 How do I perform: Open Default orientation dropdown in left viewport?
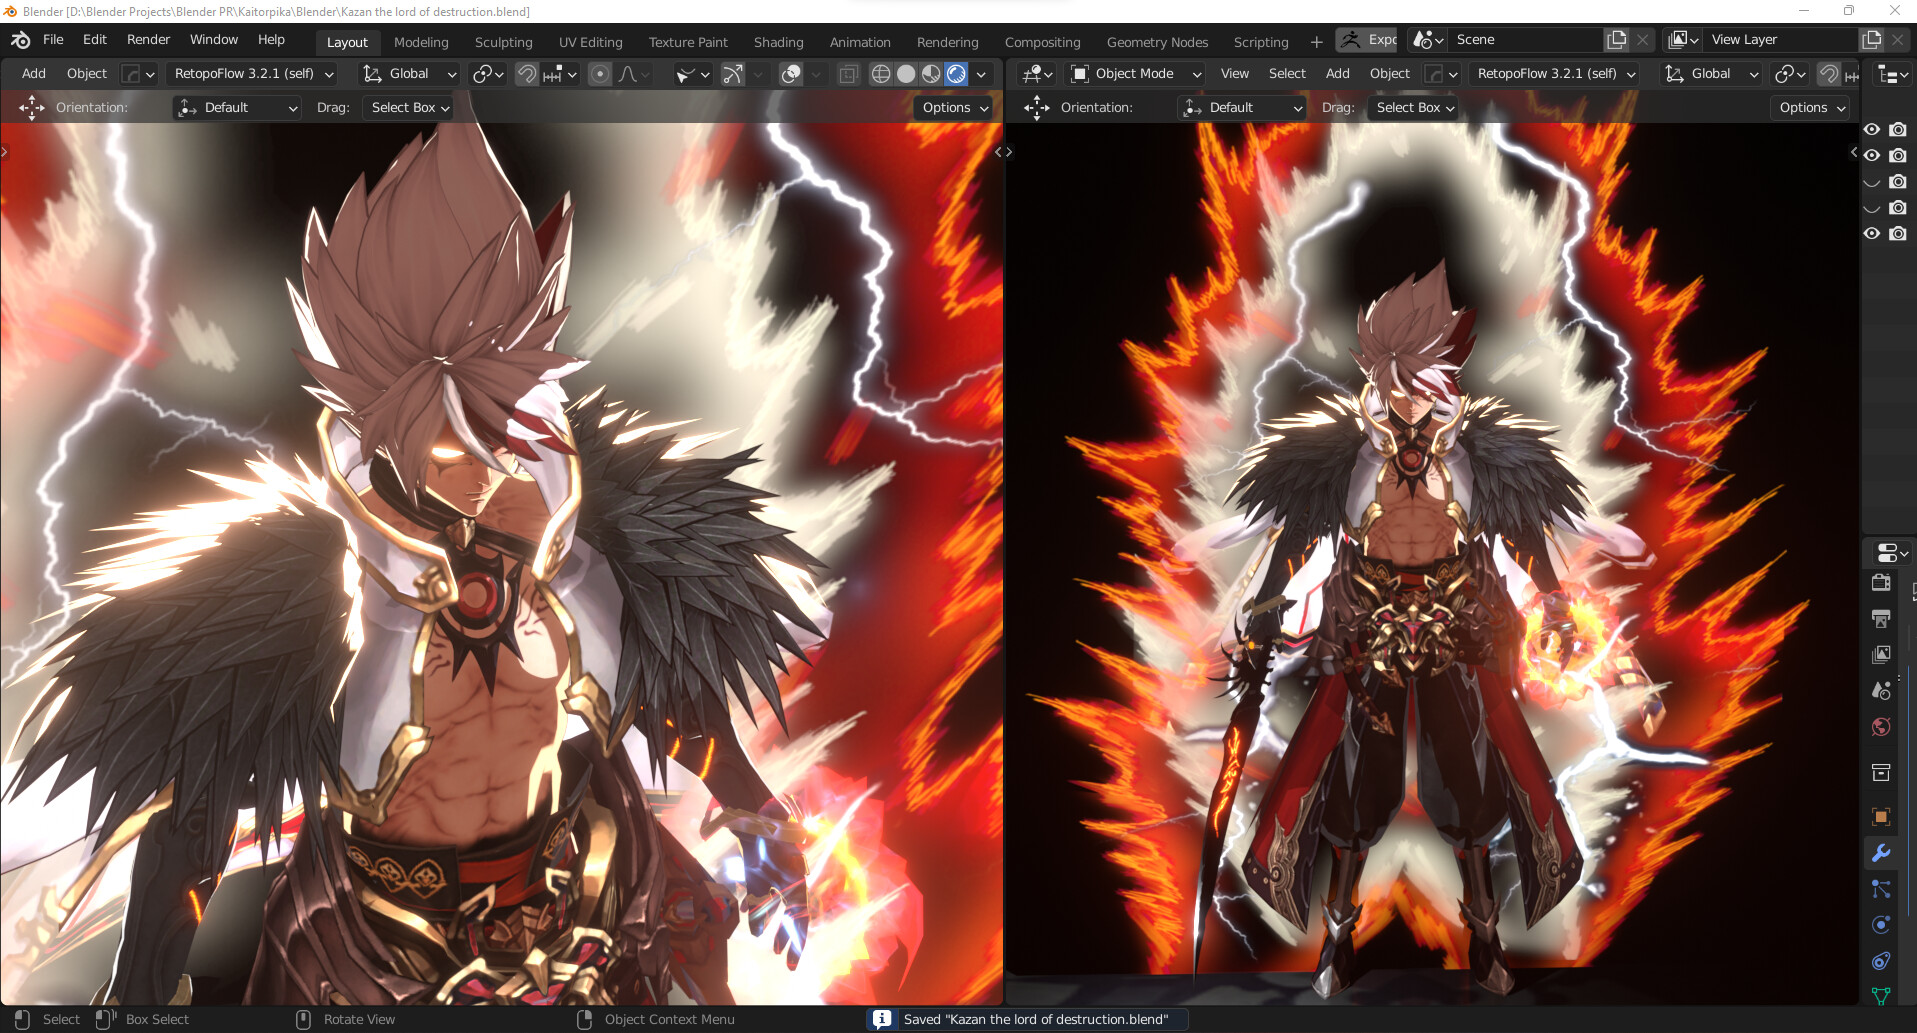point(237,108)
